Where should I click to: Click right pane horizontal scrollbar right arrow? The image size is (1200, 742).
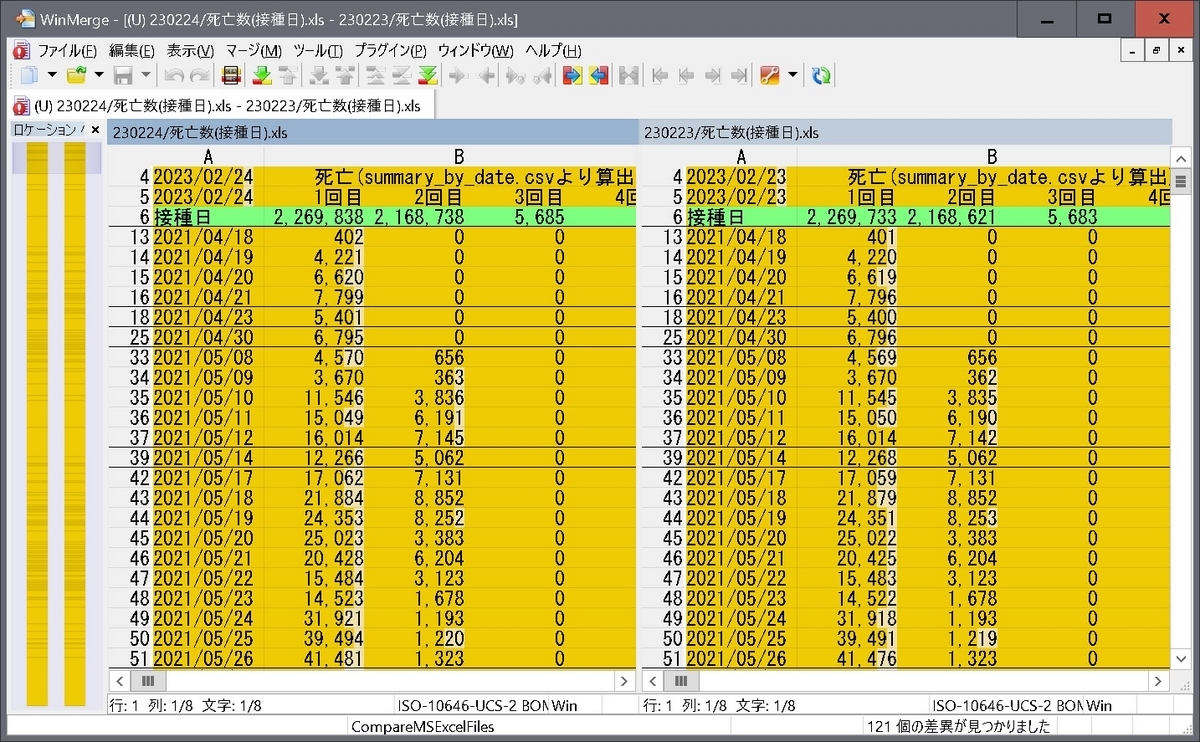[1158, 681]
